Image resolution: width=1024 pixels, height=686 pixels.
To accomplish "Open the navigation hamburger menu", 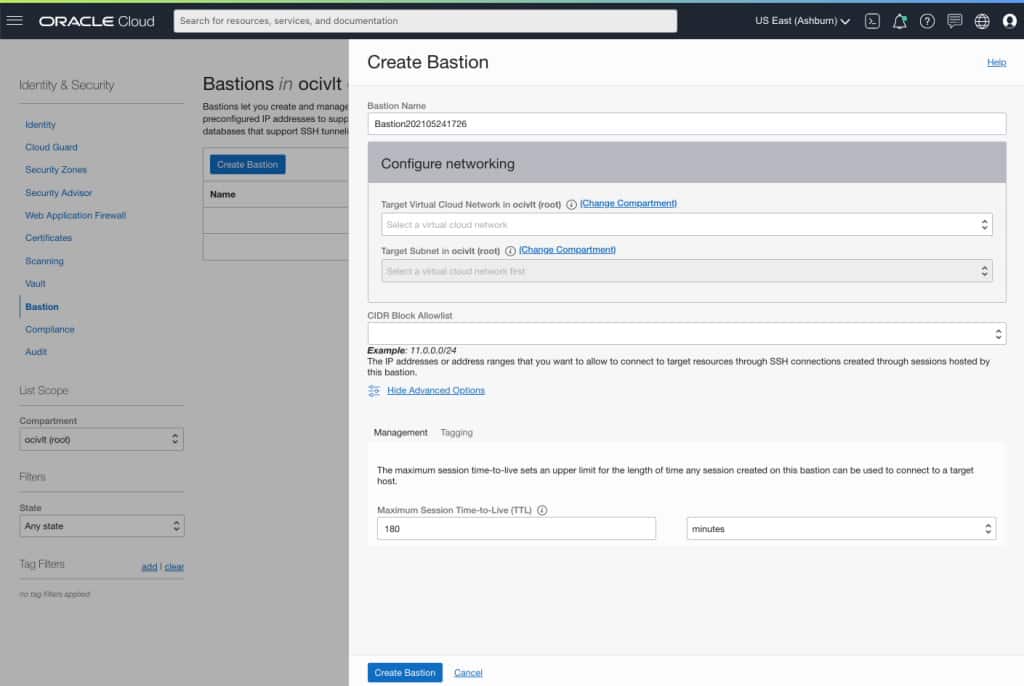I will [x=15, y=20].
